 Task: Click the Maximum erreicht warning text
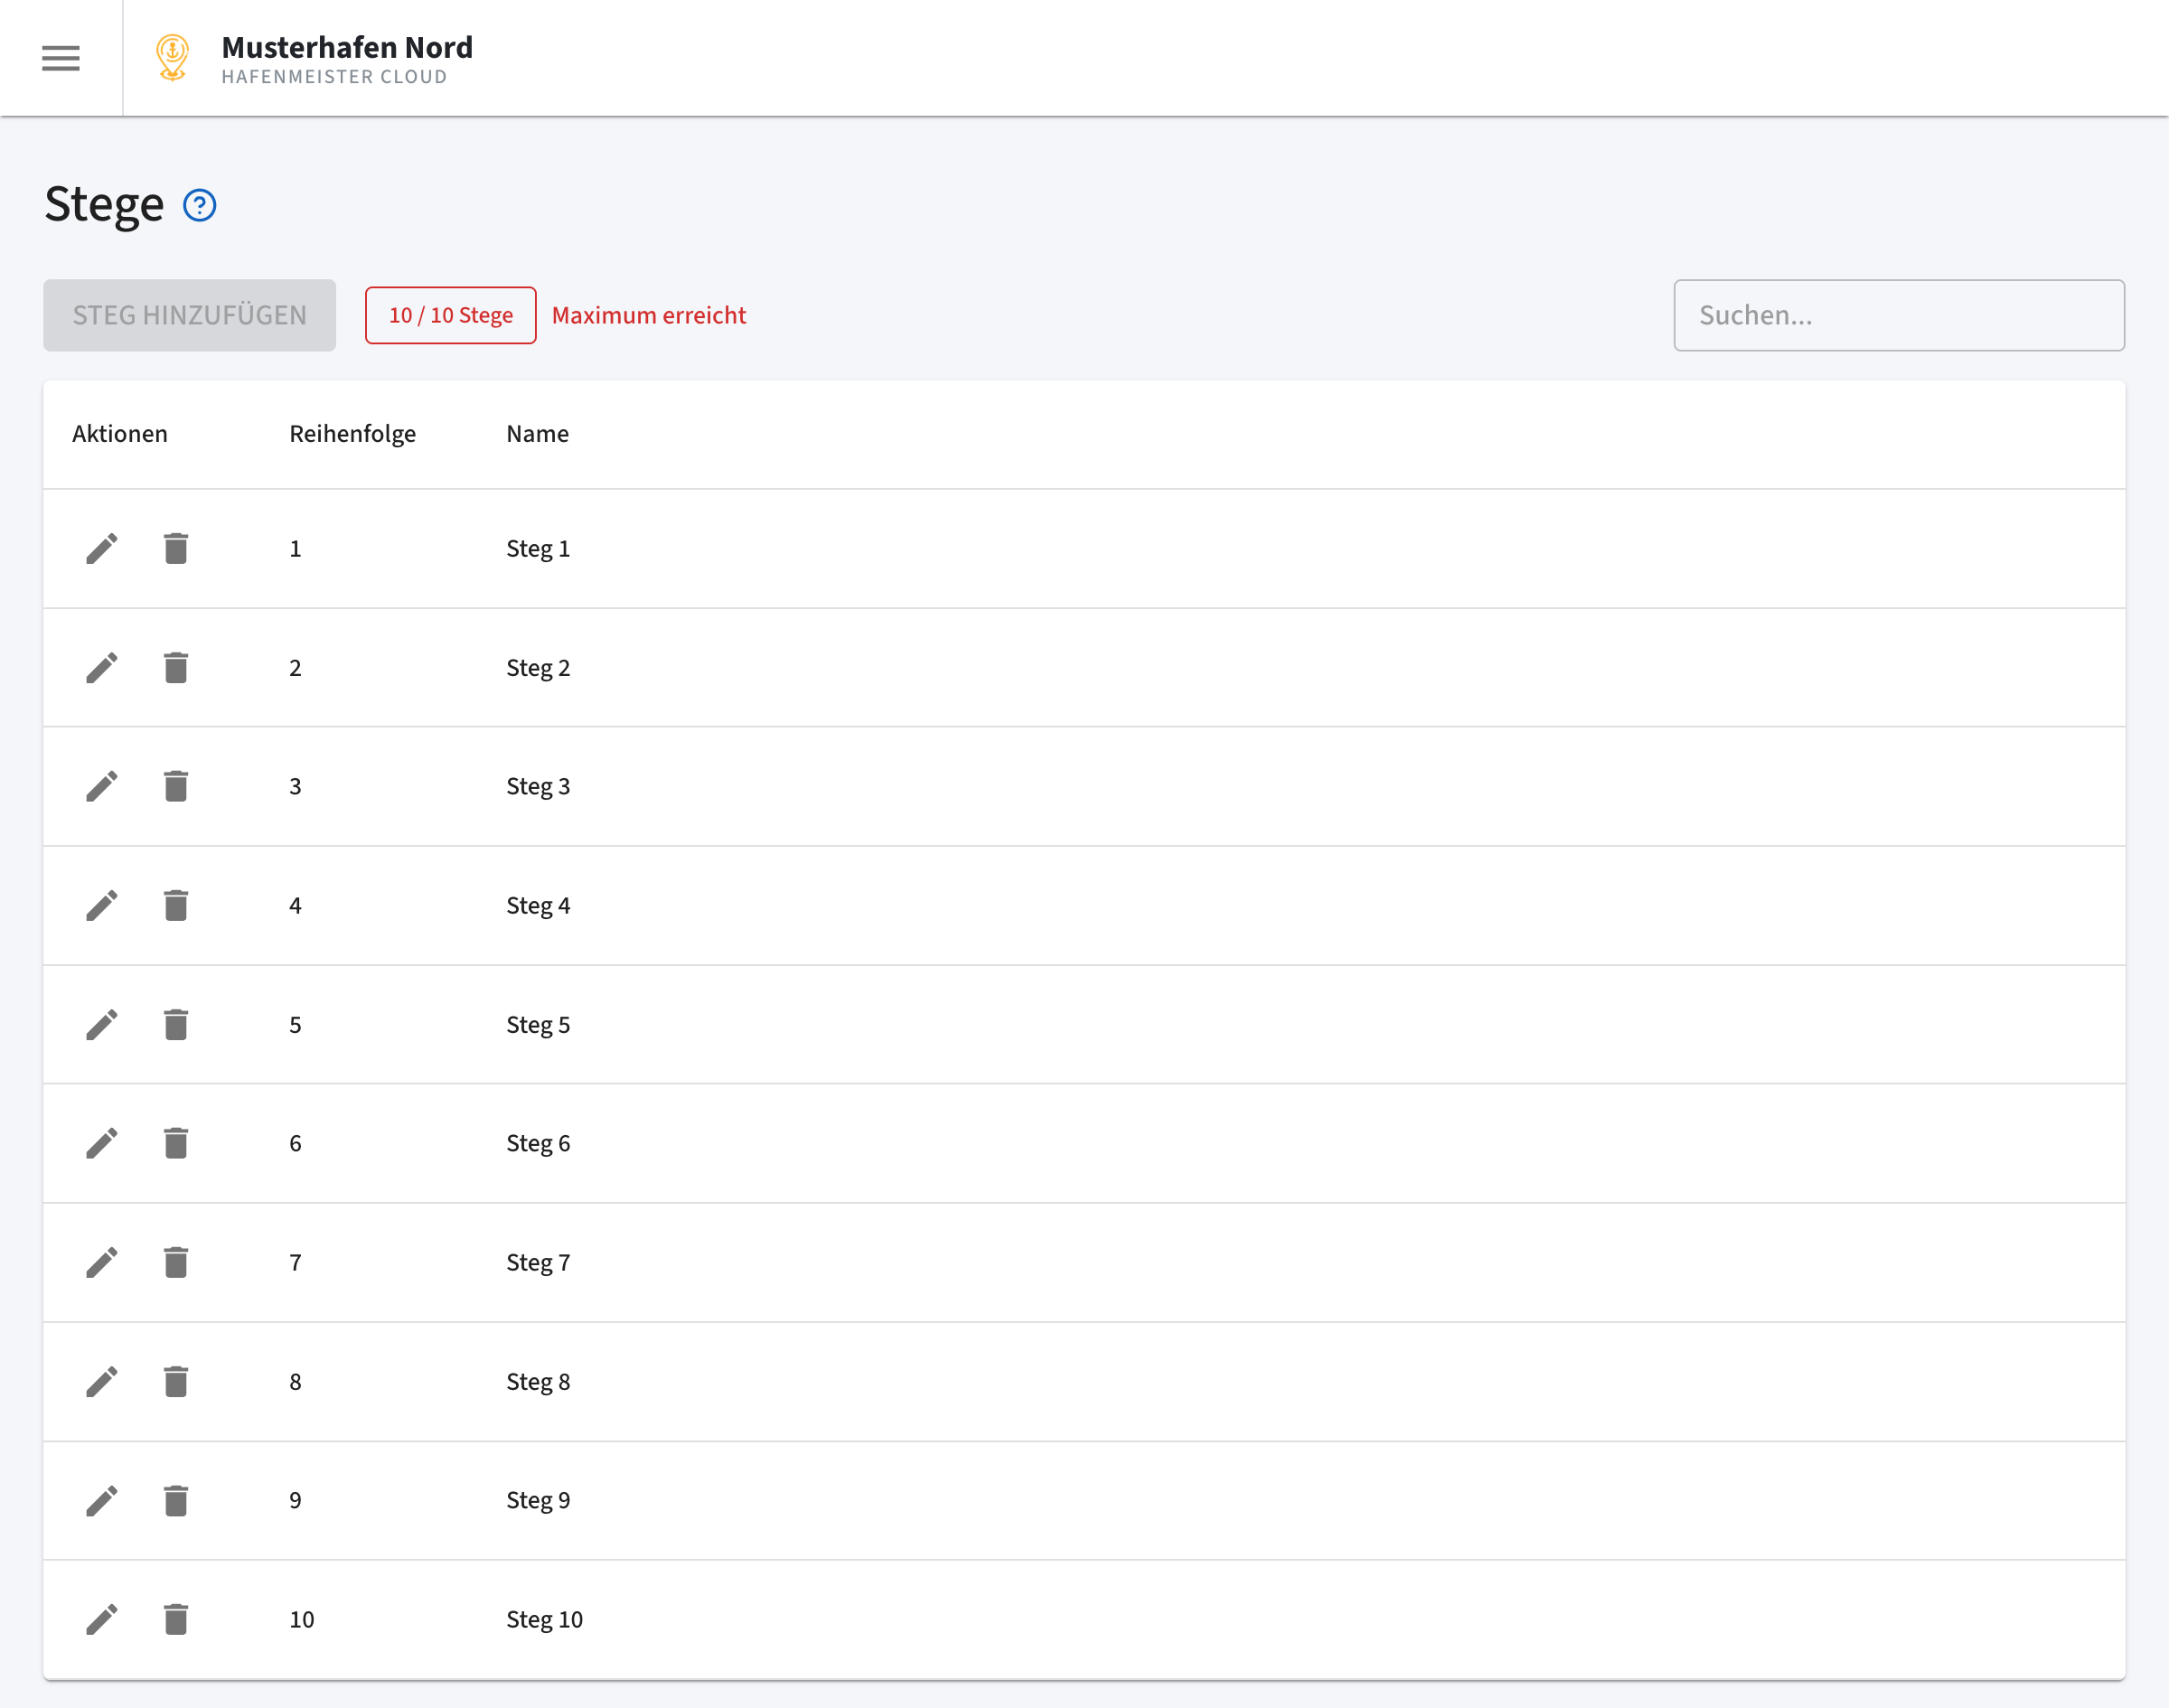click(x=648, y=315)
